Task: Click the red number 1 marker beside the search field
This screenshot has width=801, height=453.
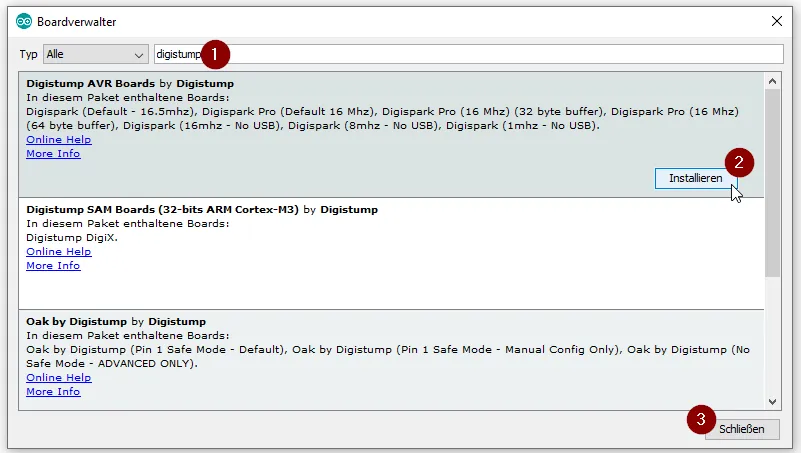Action: click(216, 52)
